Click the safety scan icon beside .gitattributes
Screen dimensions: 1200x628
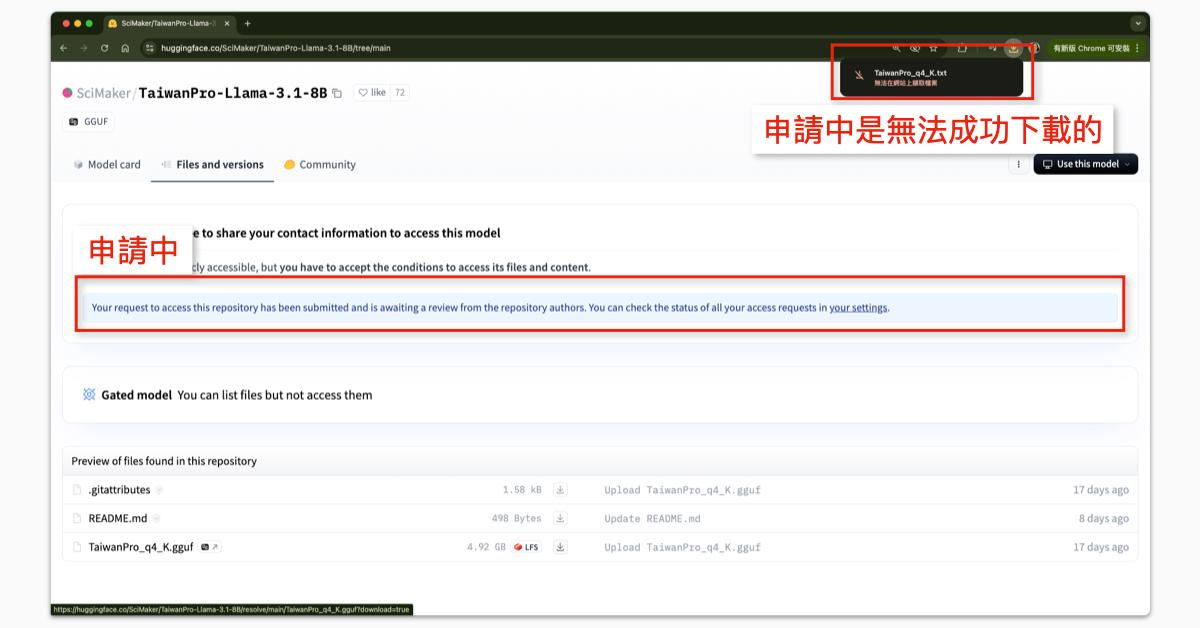(160, 490)
